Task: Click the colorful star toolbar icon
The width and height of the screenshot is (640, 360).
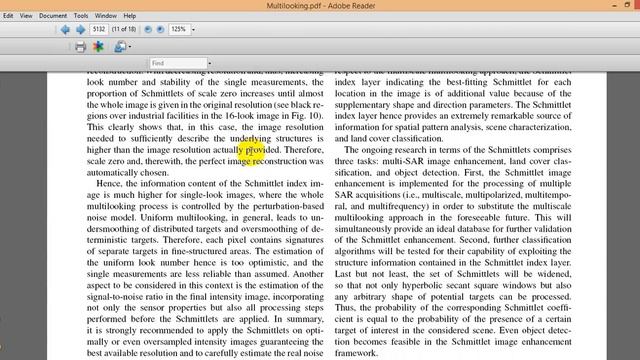Action: (98, 47)
